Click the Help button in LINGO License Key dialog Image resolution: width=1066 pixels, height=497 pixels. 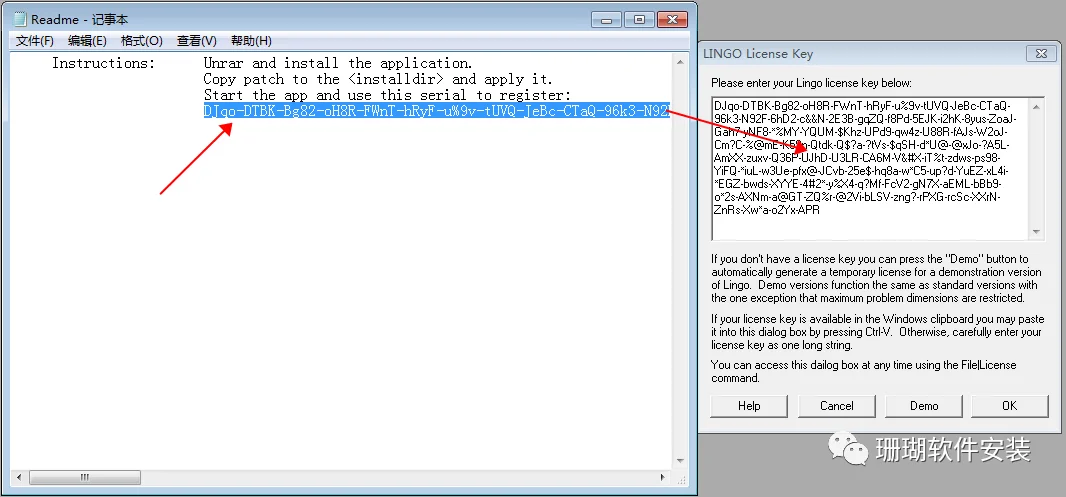pos(749,406)
